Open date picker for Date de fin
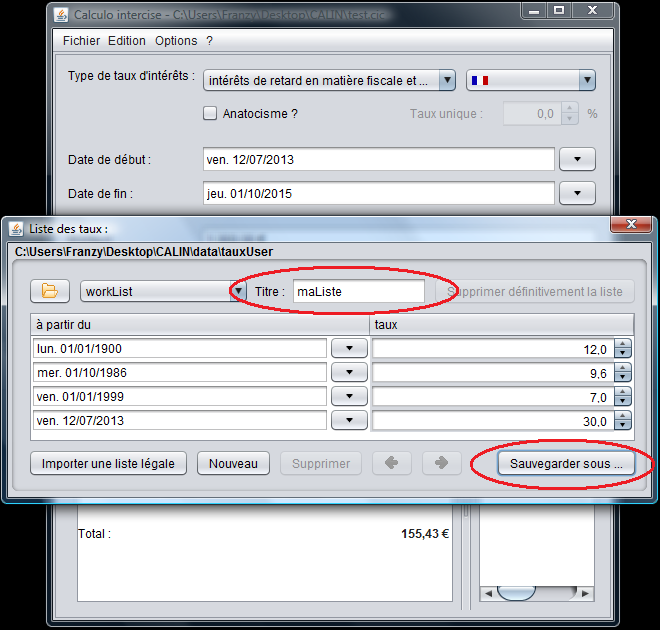 pos(577,193)
